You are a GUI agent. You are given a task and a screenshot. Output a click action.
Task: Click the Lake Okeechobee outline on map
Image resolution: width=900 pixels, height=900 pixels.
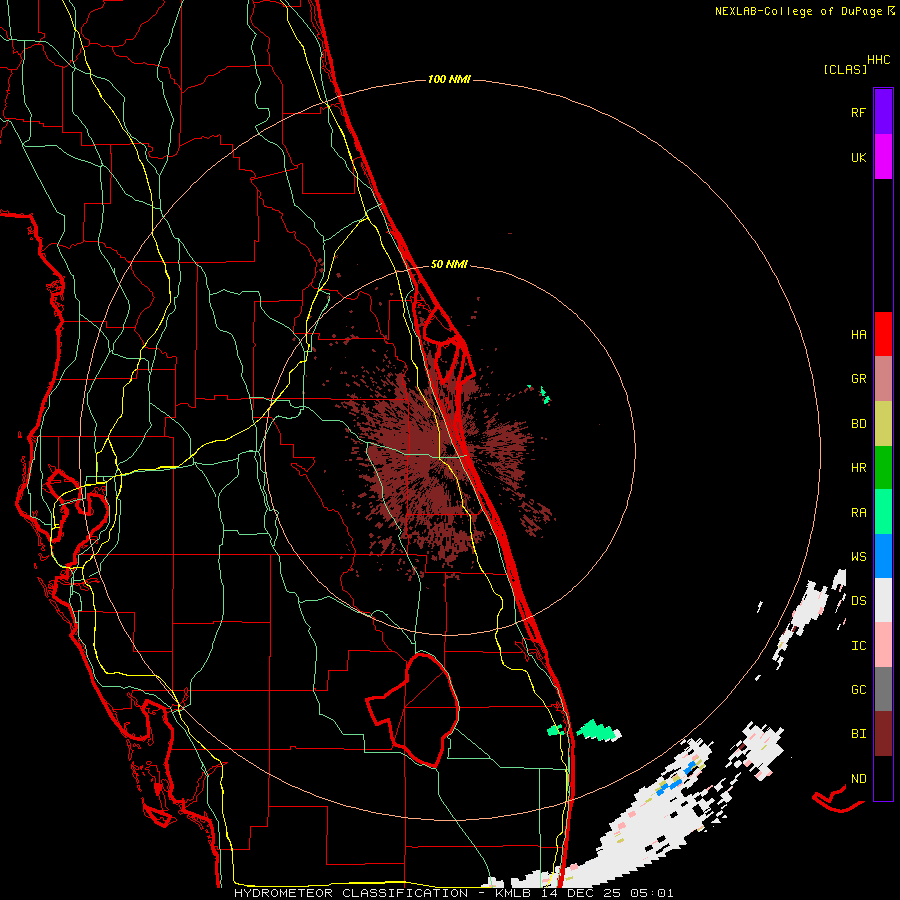pyautogui.click(x=413, y=709)
